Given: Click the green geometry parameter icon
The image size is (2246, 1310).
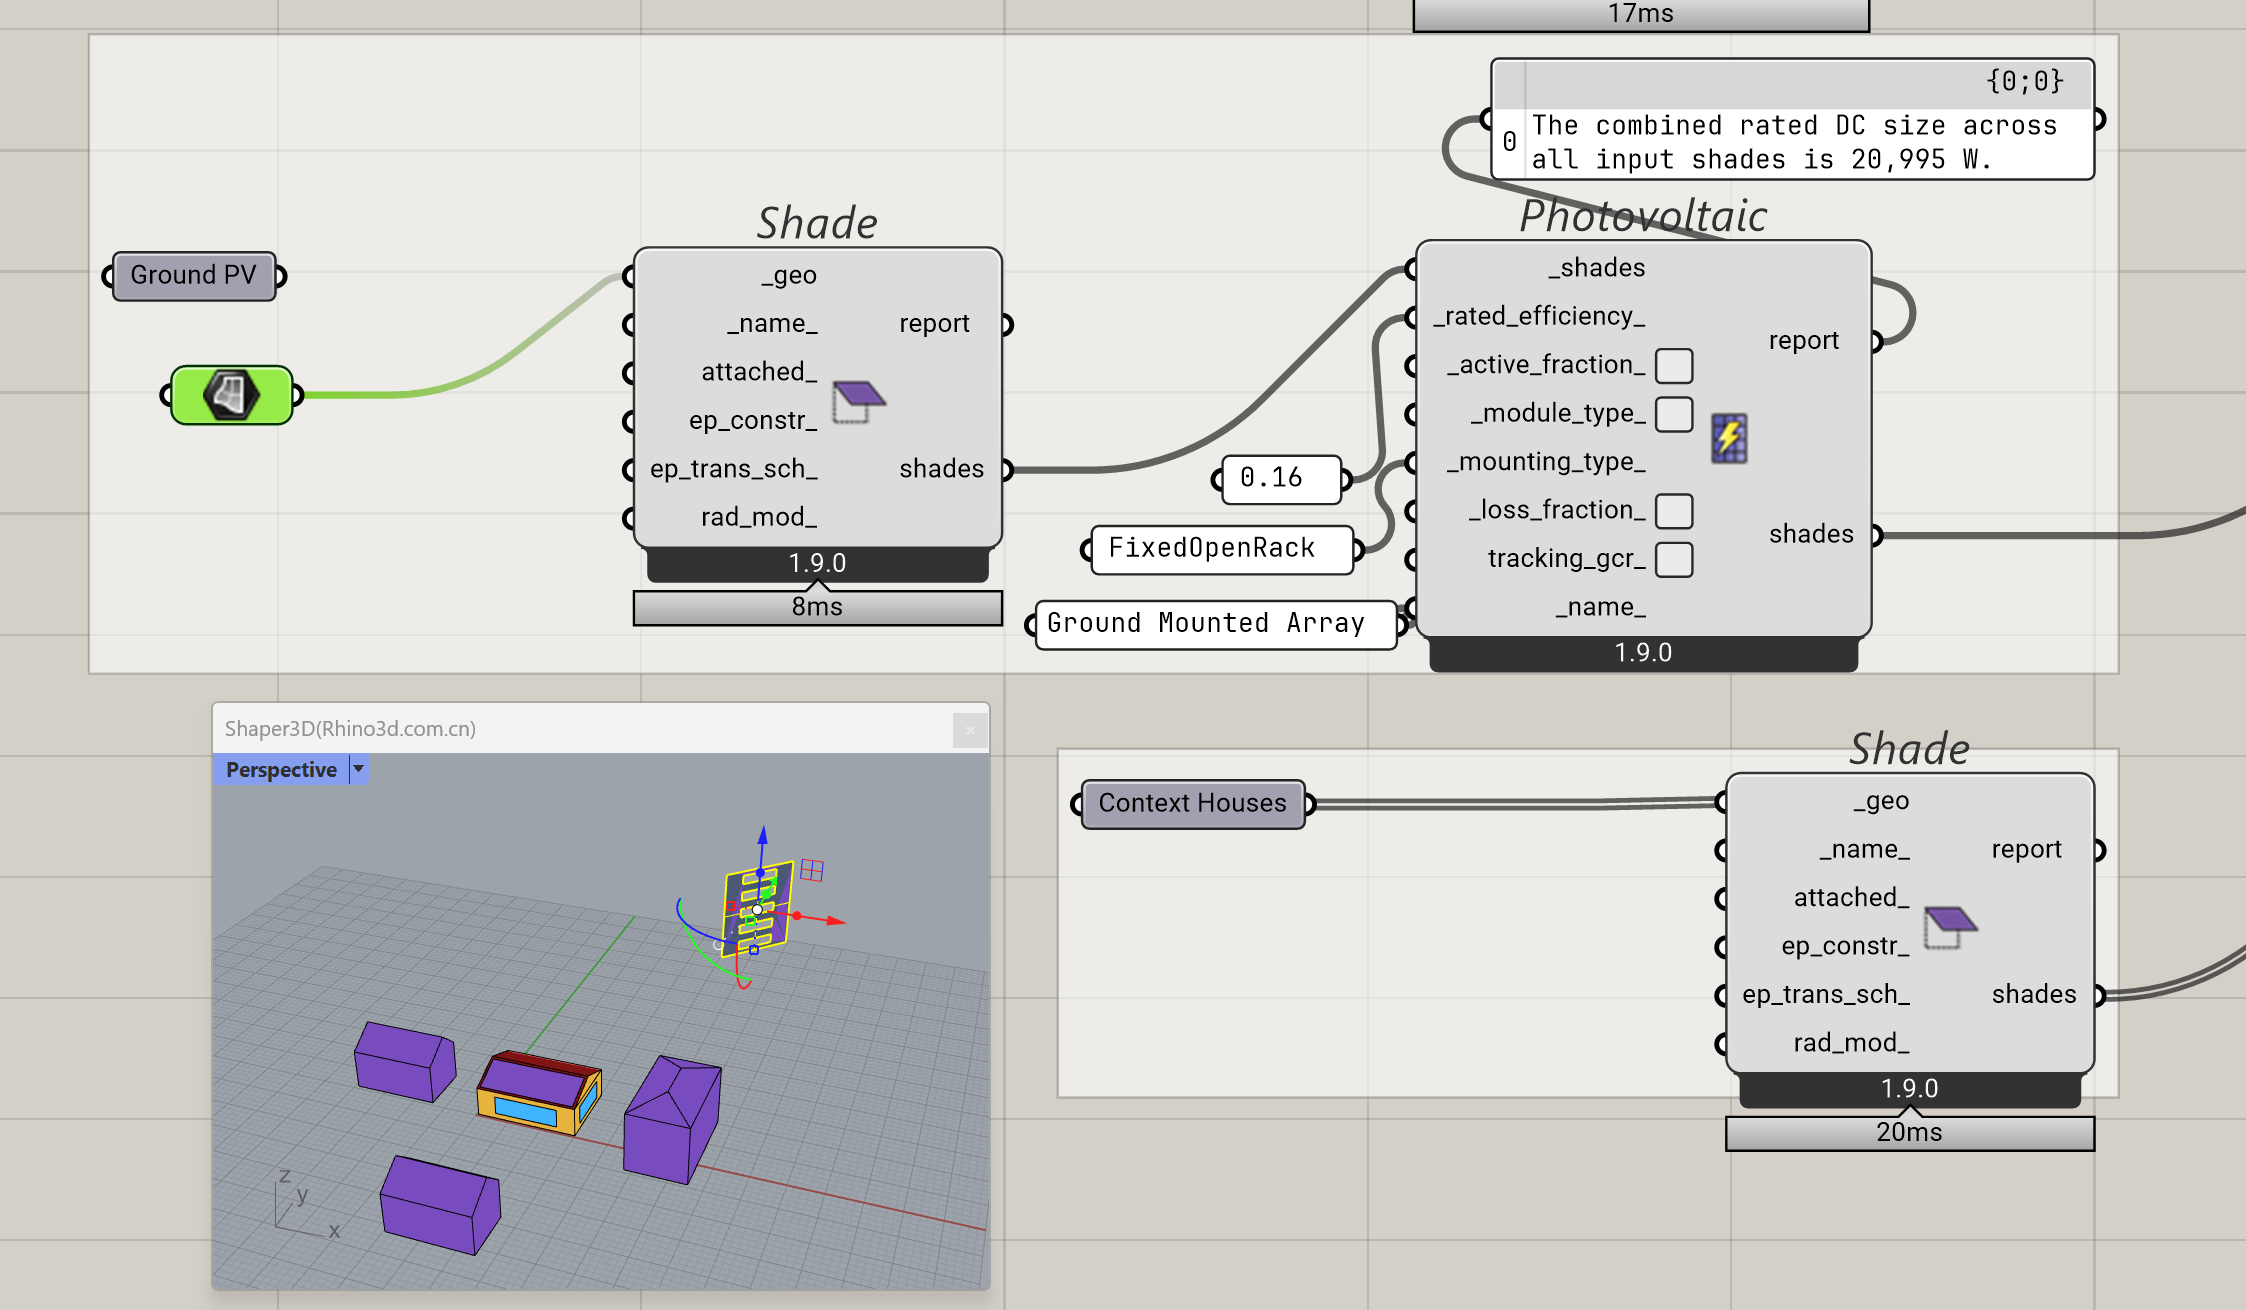Looking at the screenshot, I should [x=231, y=395].
